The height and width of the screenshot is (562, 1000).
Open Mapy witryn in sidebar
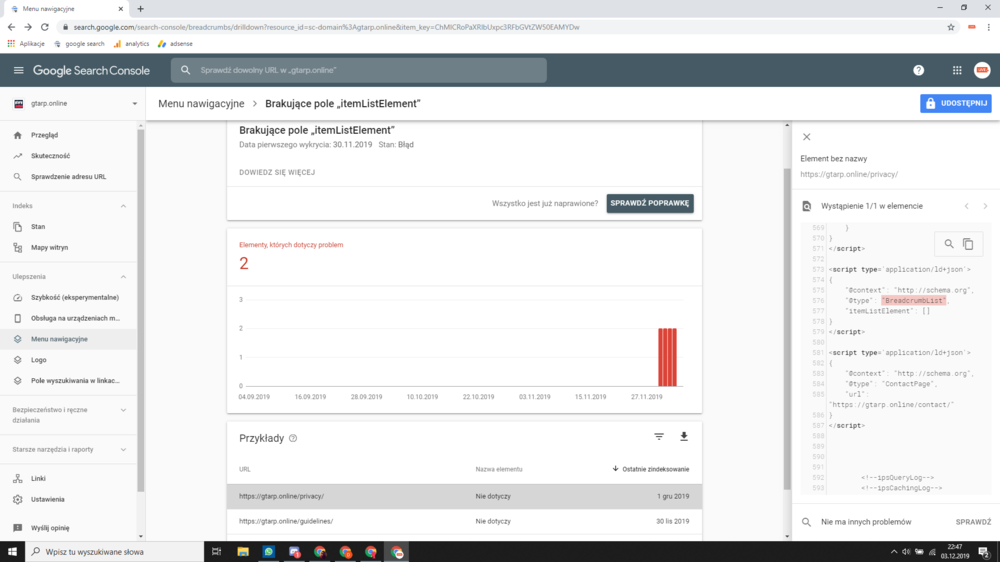[x=49, y=247]
